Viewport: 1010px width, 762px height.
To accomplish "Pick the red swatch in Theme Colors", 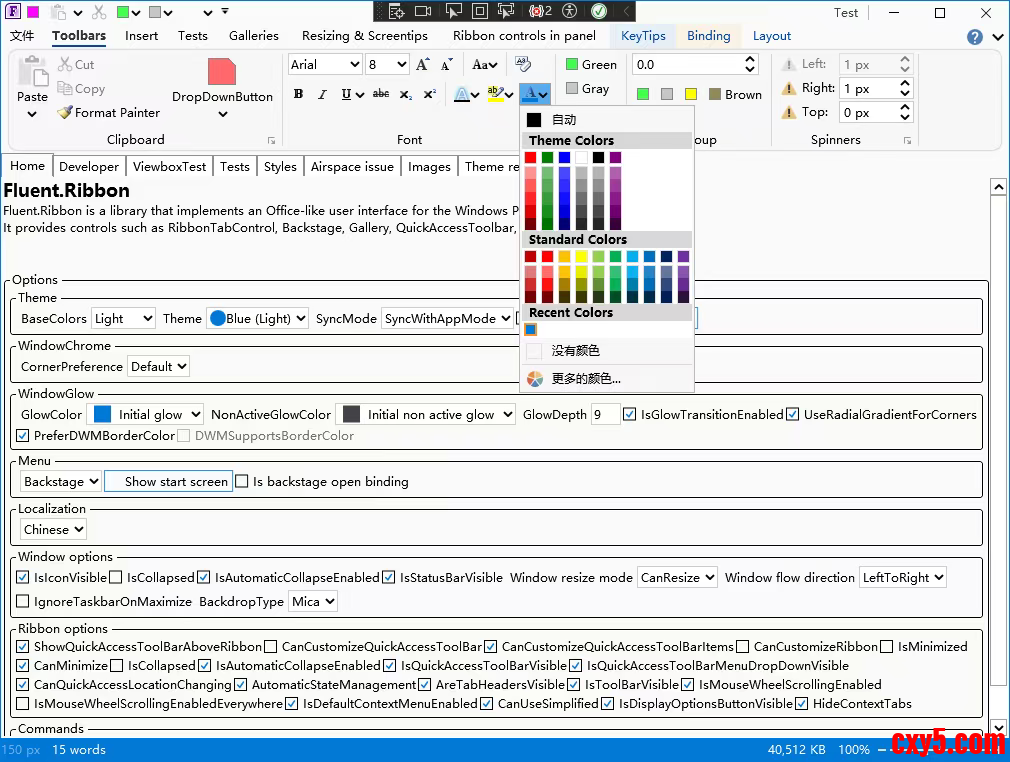I will point(530,158).
